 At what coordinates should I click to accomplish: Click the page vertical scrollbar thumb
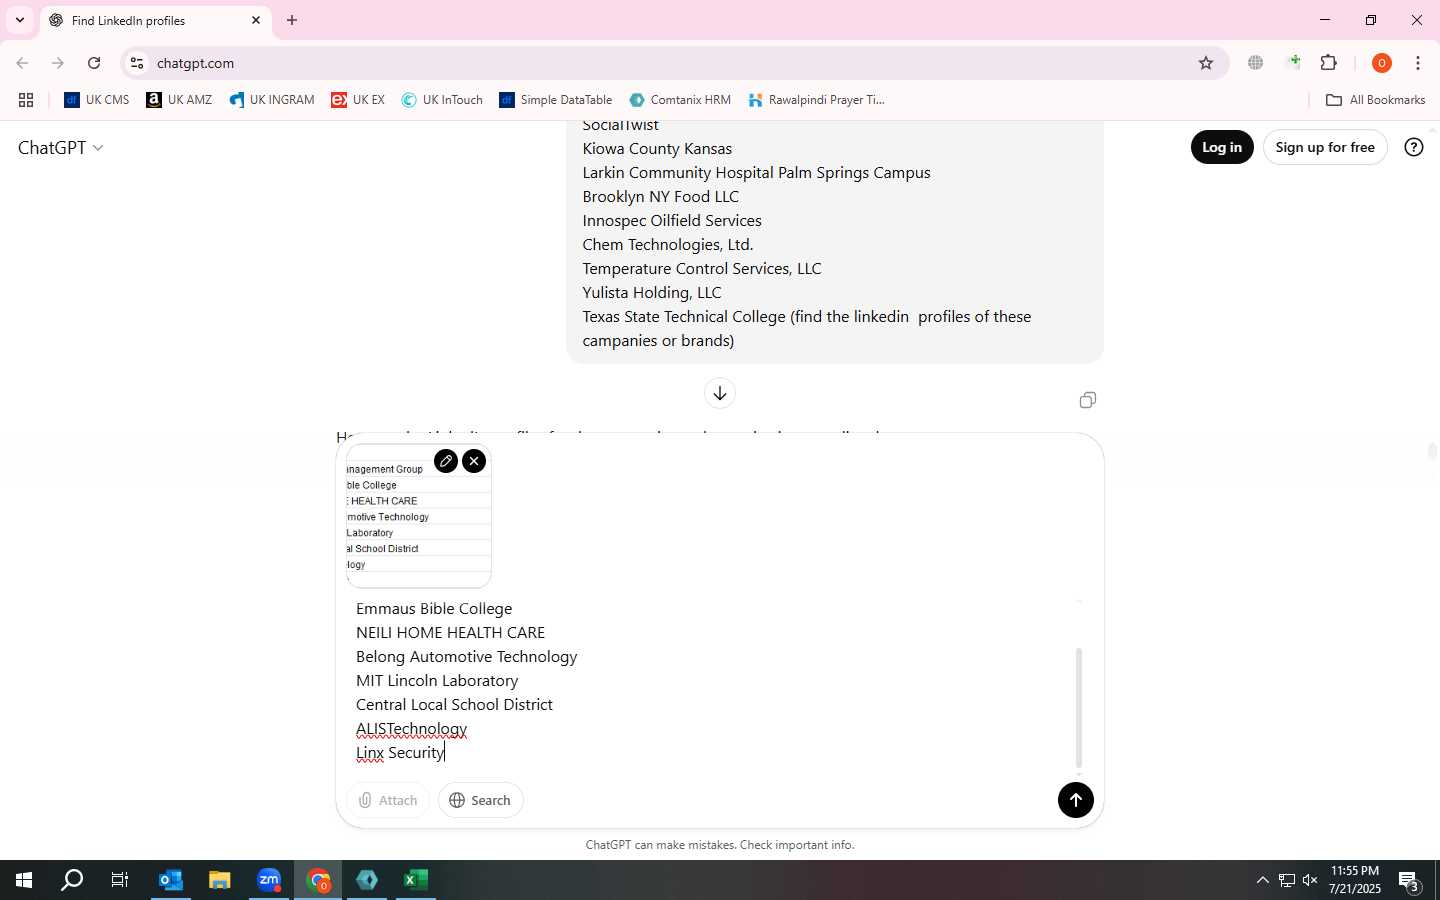(1432, 451)
